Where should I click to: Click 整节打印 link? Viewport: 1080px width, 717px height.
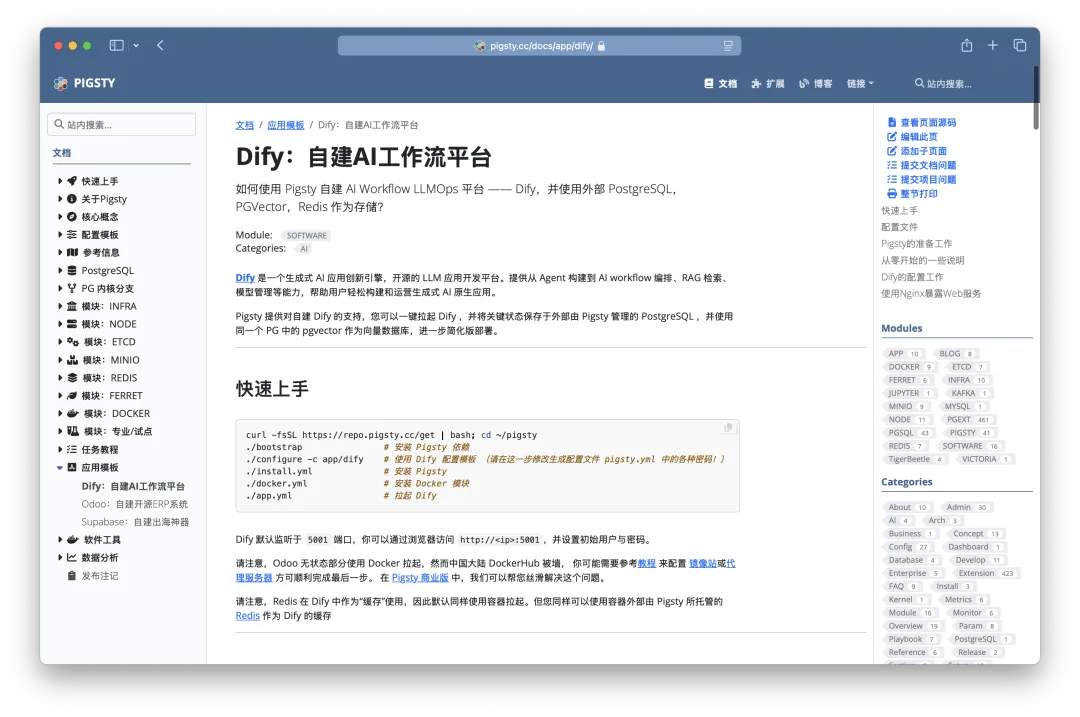coord(912,194)
